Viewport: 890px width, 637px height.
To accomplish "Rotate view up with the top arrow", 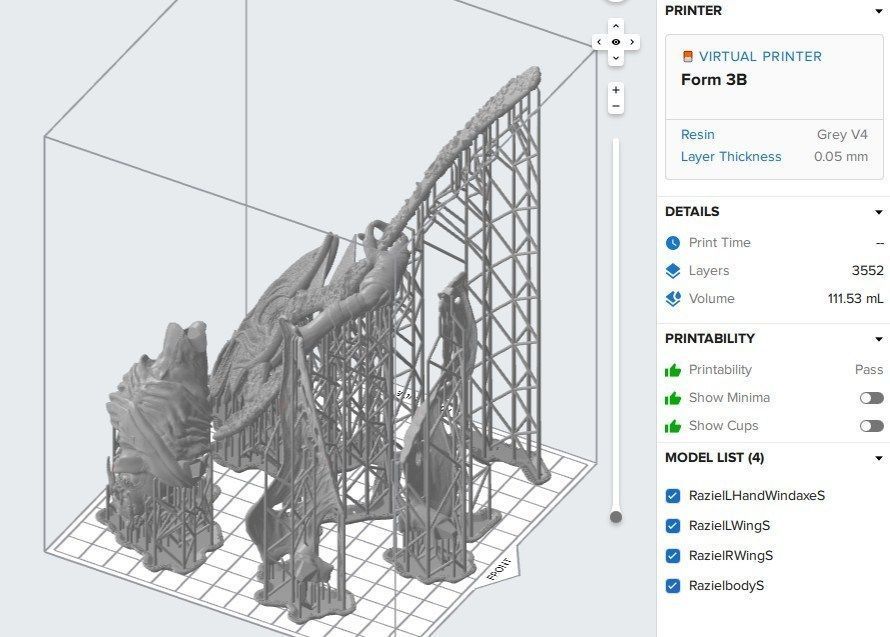I will coord(616,26).
